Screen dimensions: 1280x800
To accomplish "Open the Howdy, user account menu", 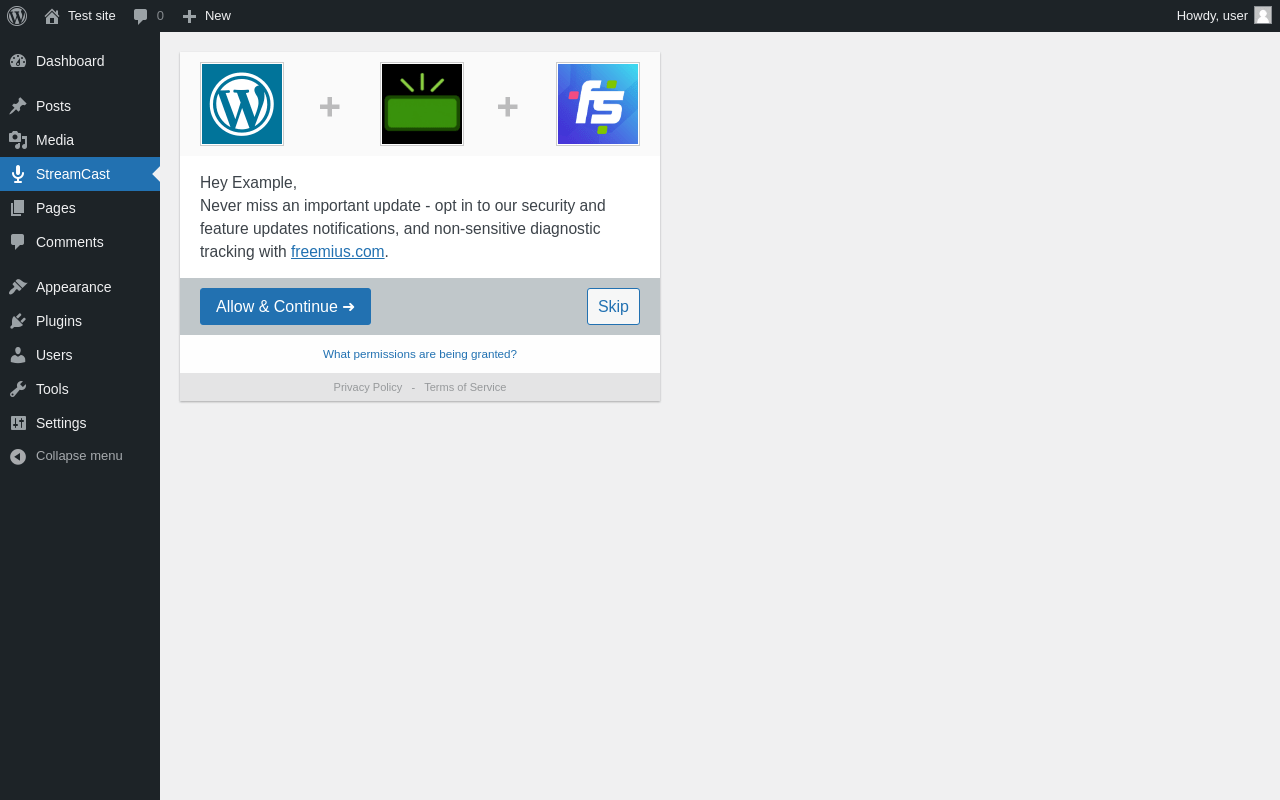I will pyautogui.click(x=1212, y=16).
